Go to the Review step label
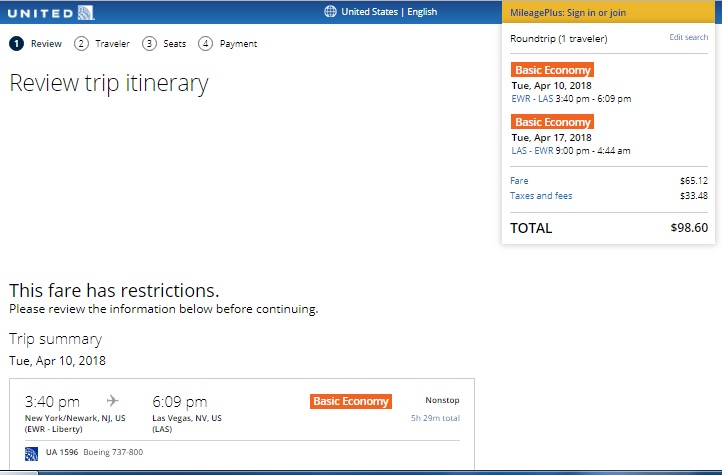The image size is (722, 475). 46,44
